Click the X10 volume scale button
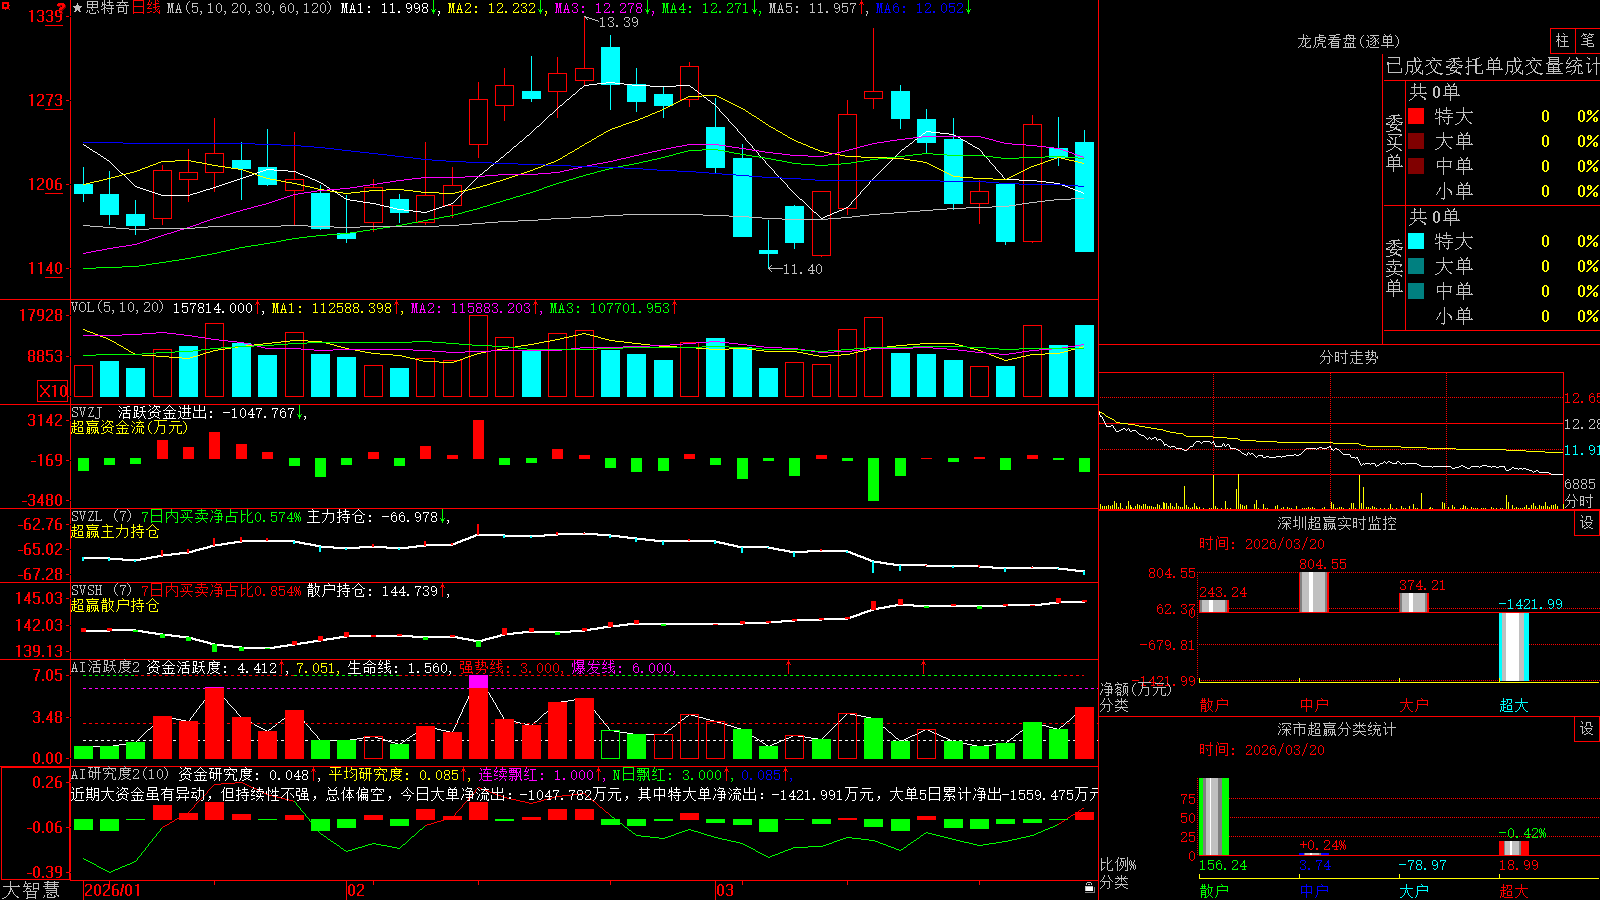Screen dimensions: 1600x900 pos(53,391)
